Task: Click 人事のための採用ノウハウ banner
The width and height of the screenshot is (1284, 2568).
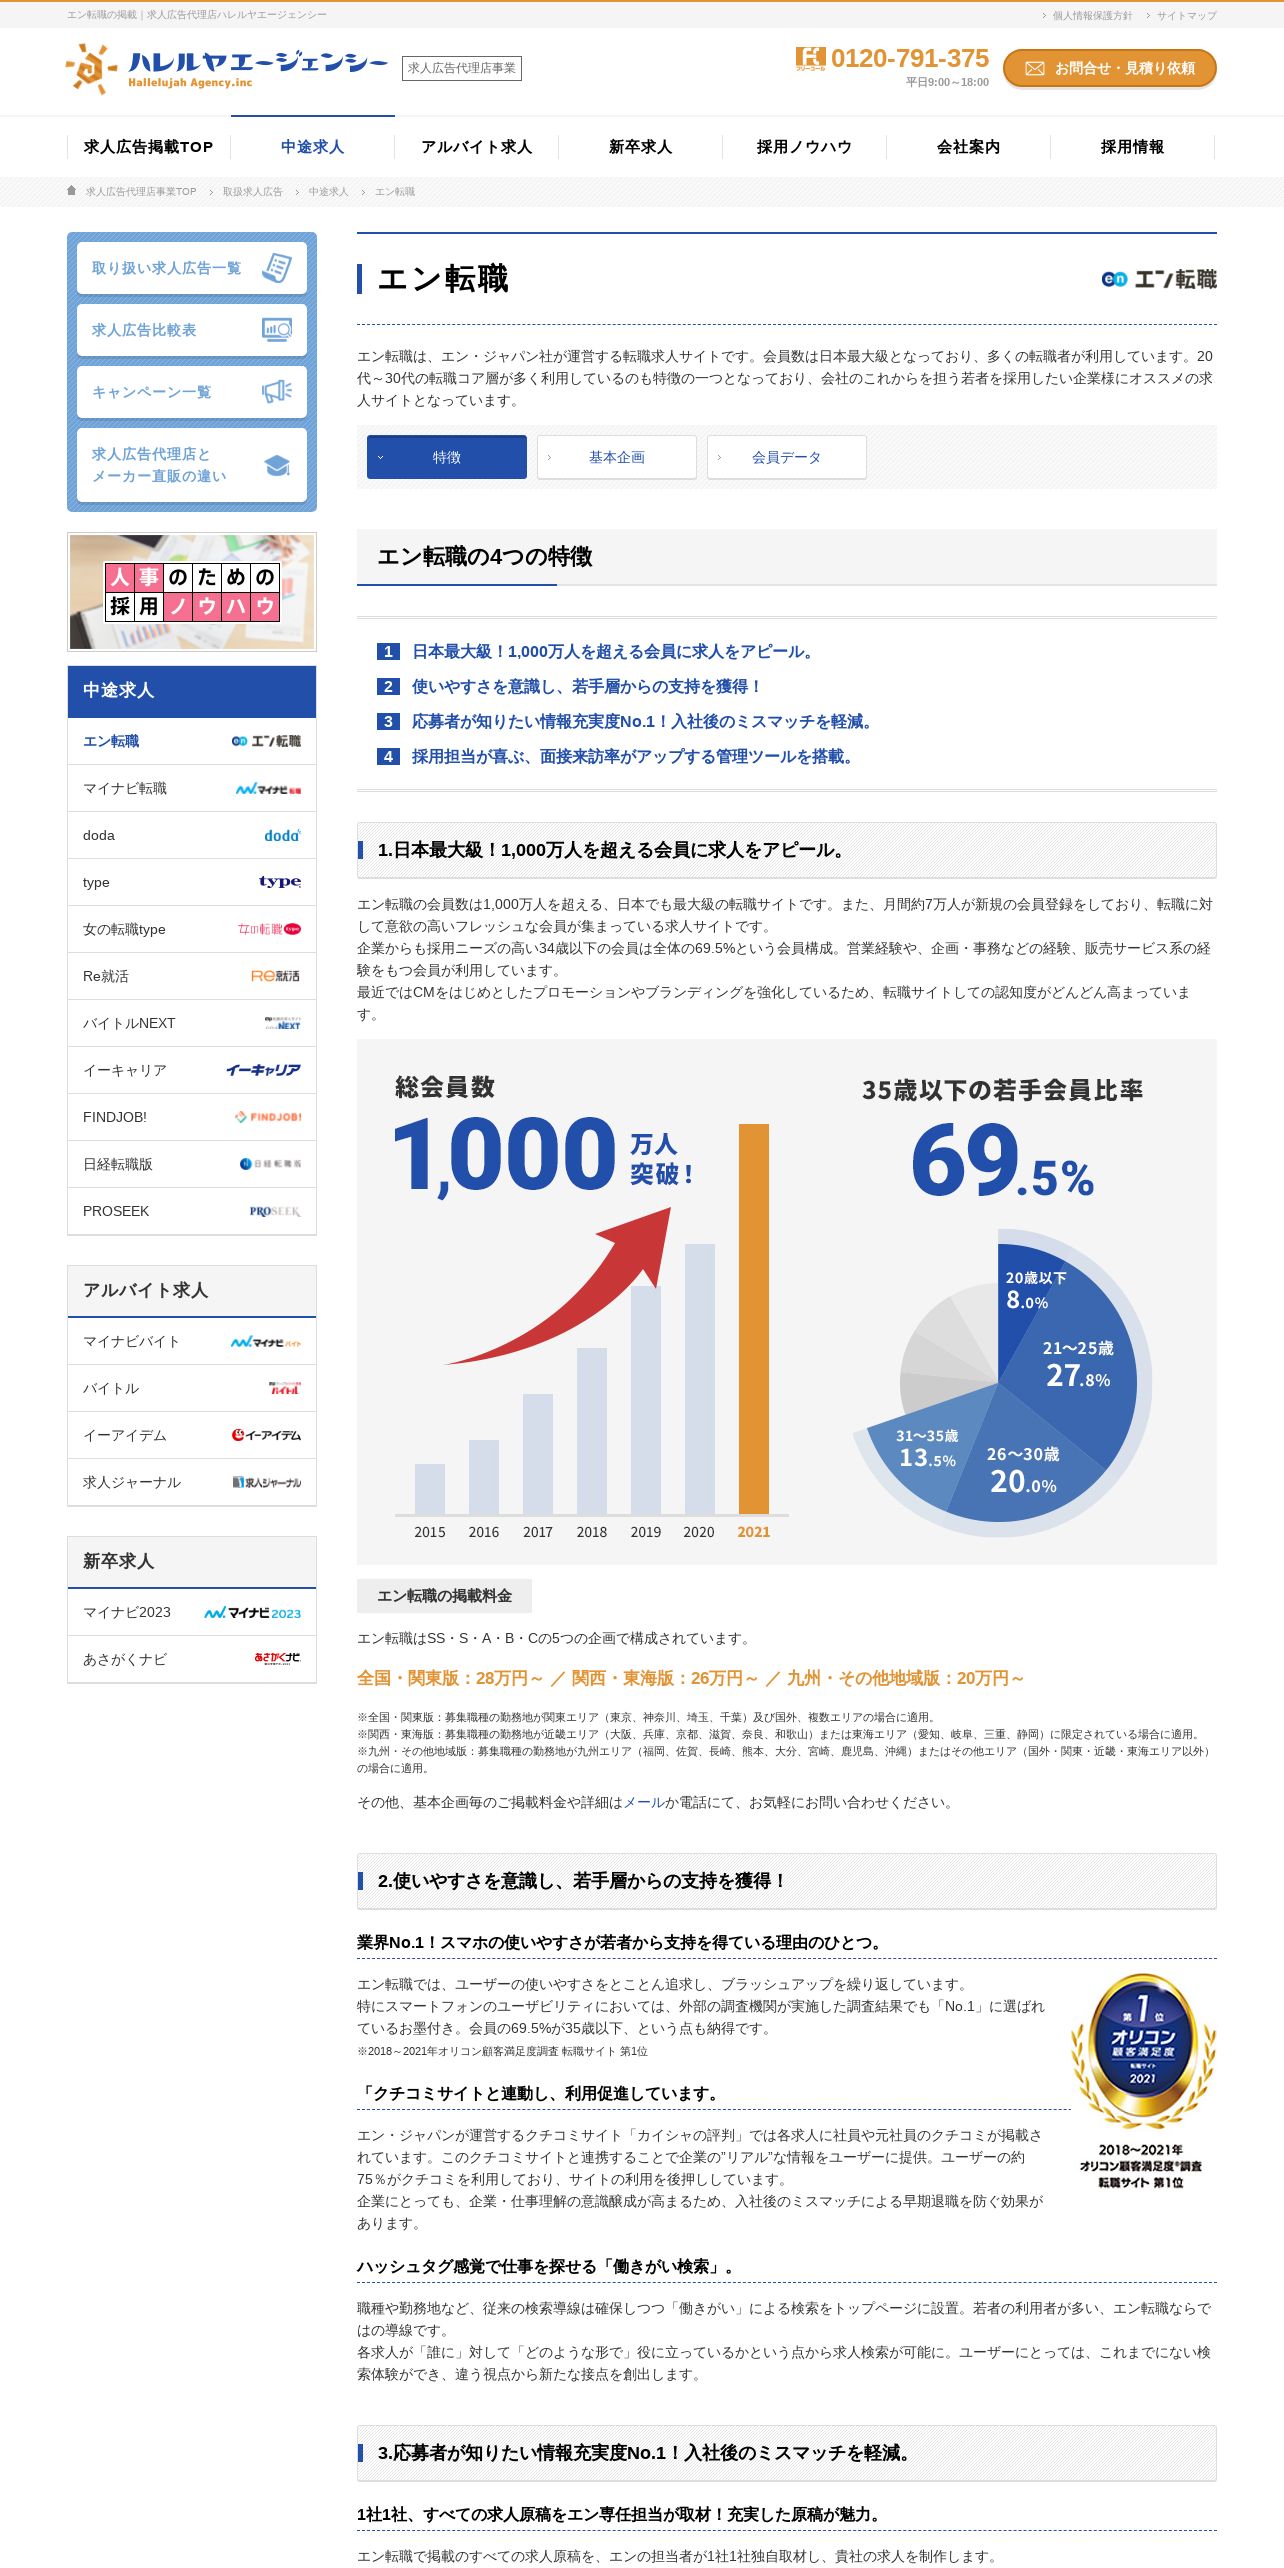Action: coord(192,592)
